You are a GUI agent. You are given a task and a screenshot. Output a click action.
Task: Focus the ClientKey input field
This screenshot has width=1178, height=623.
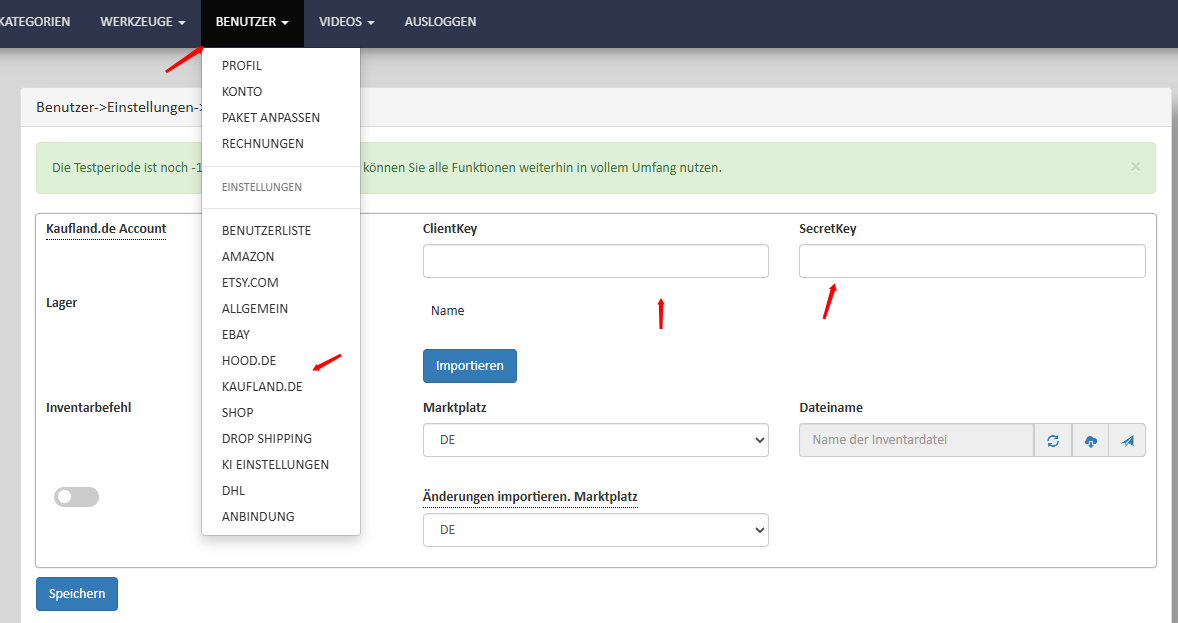[595, 261]
